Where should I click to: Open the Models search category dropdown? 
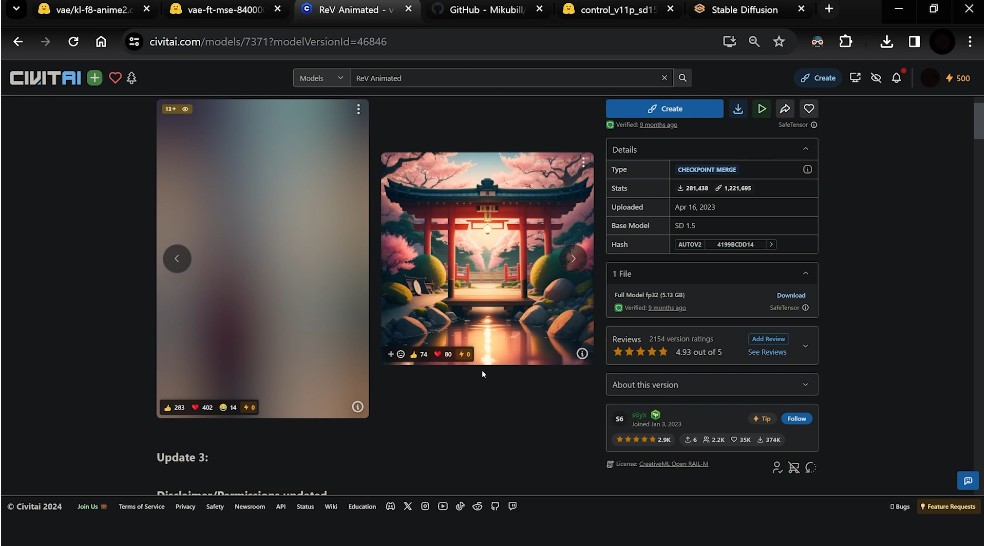pos(321,78)
